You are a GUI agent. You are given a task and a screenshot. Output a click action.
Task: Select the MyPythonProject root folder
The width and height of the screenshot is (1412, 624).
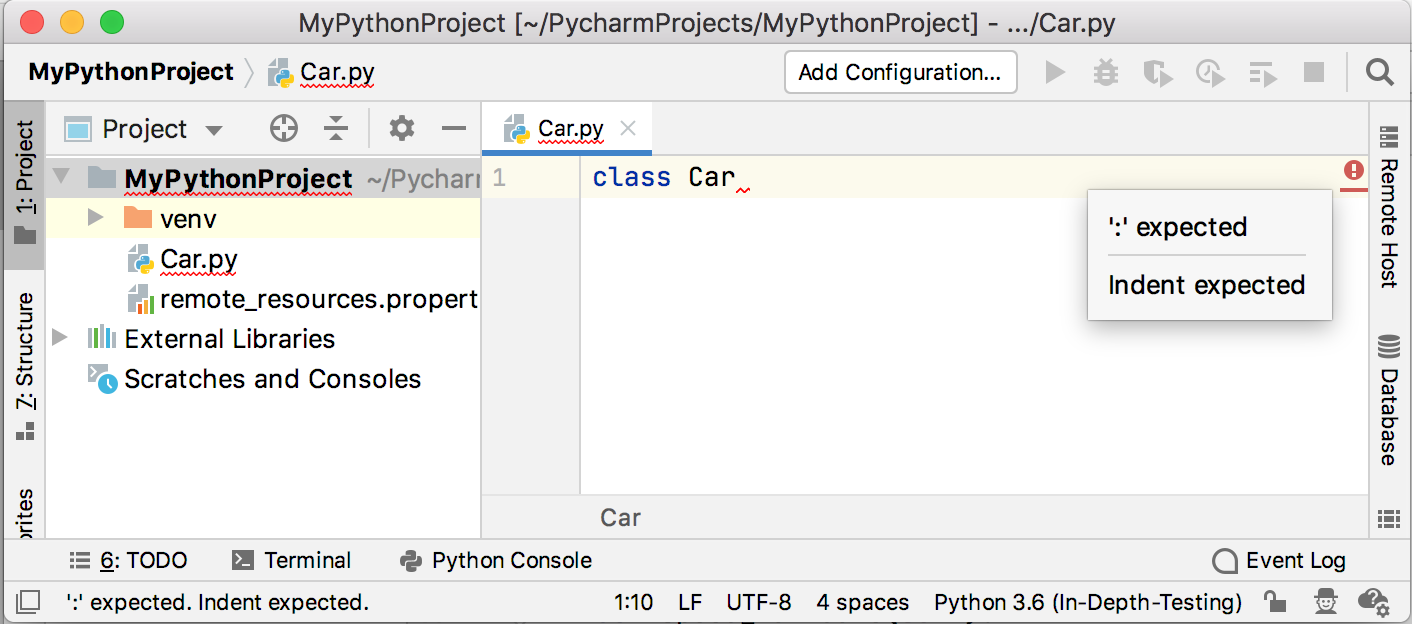238,179
